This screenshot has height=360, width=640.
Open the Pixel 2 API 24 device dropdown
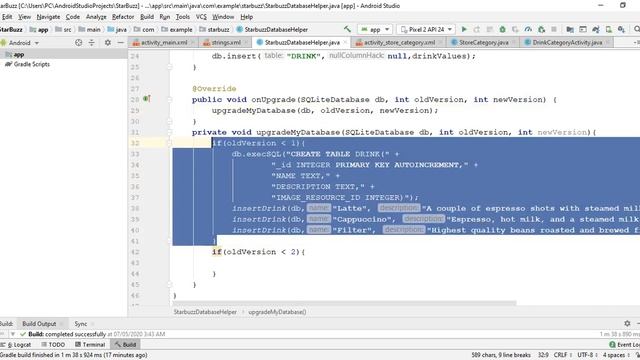(426, 29)
